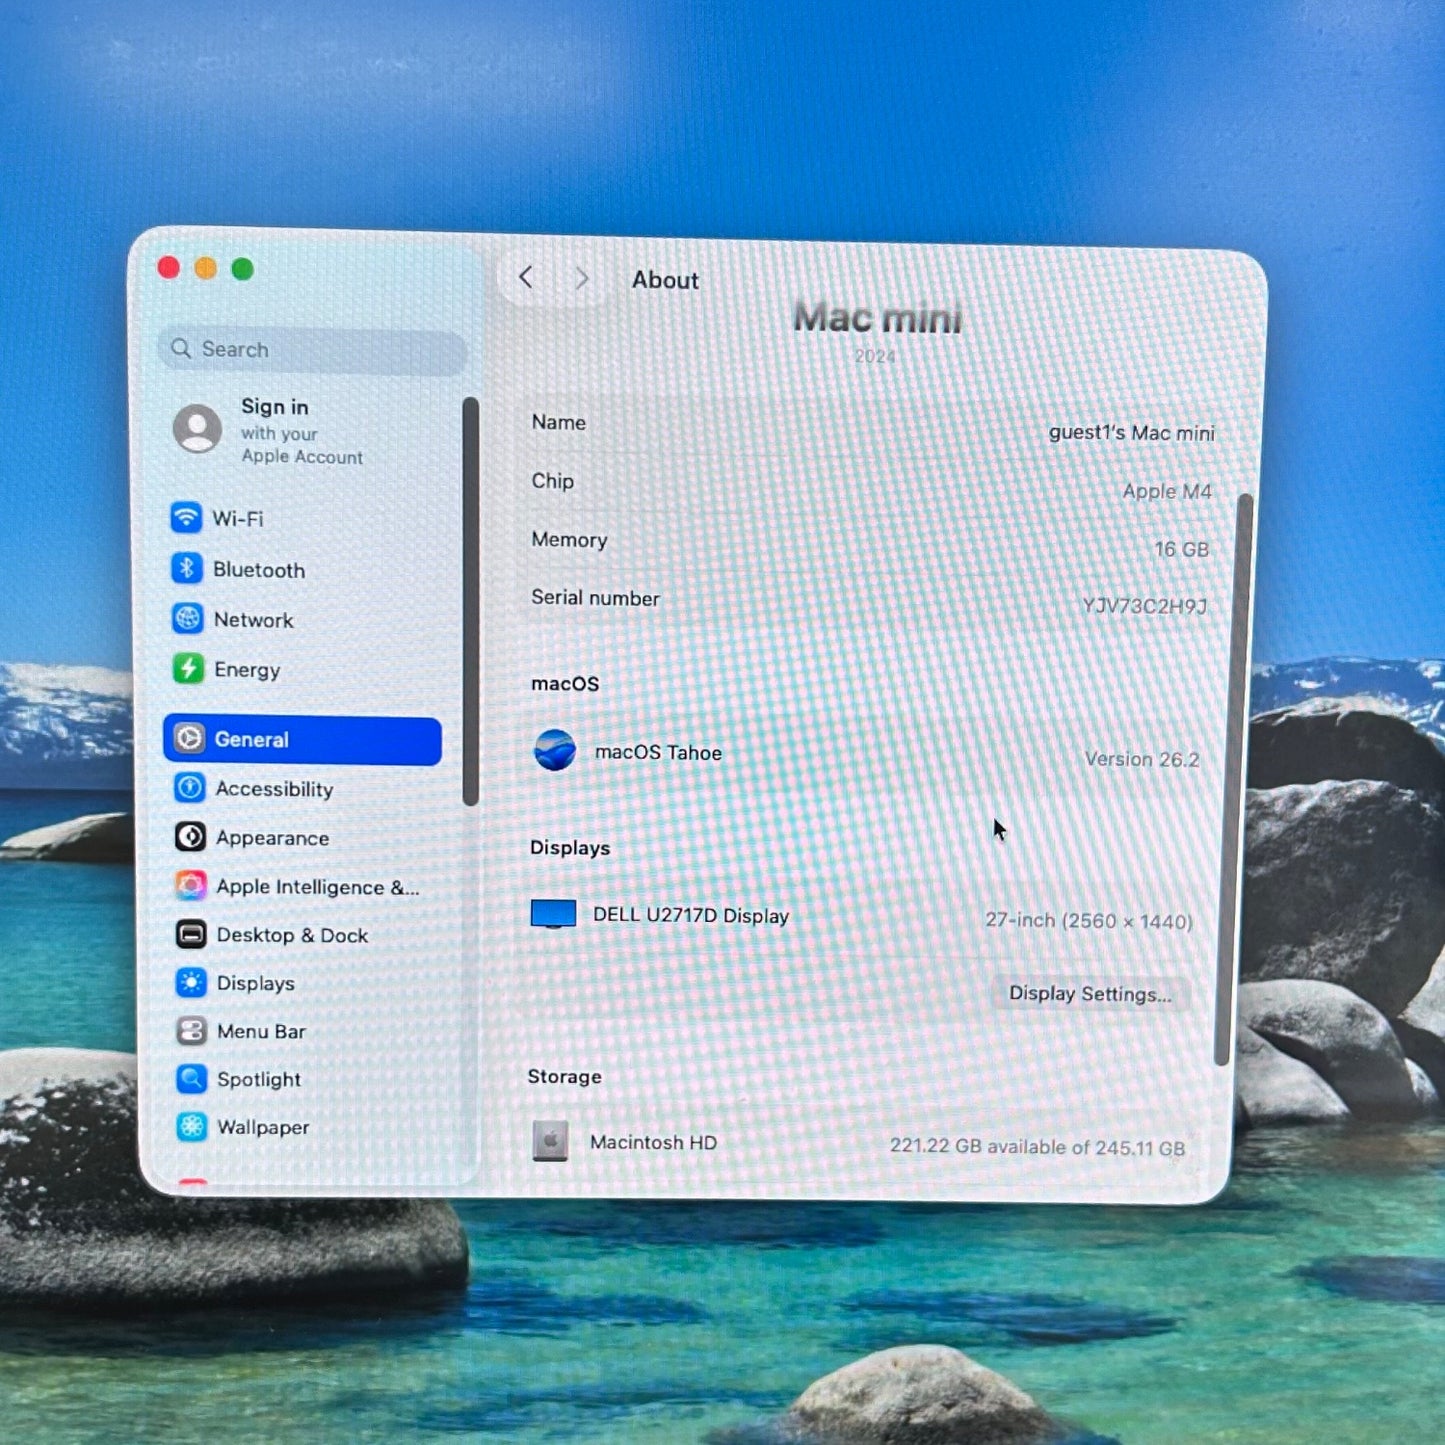Viewport: 1445px width, 1445px height.
Task: Open Apple Intelligence icon in sidebar
Action: [x=190, y=885]
